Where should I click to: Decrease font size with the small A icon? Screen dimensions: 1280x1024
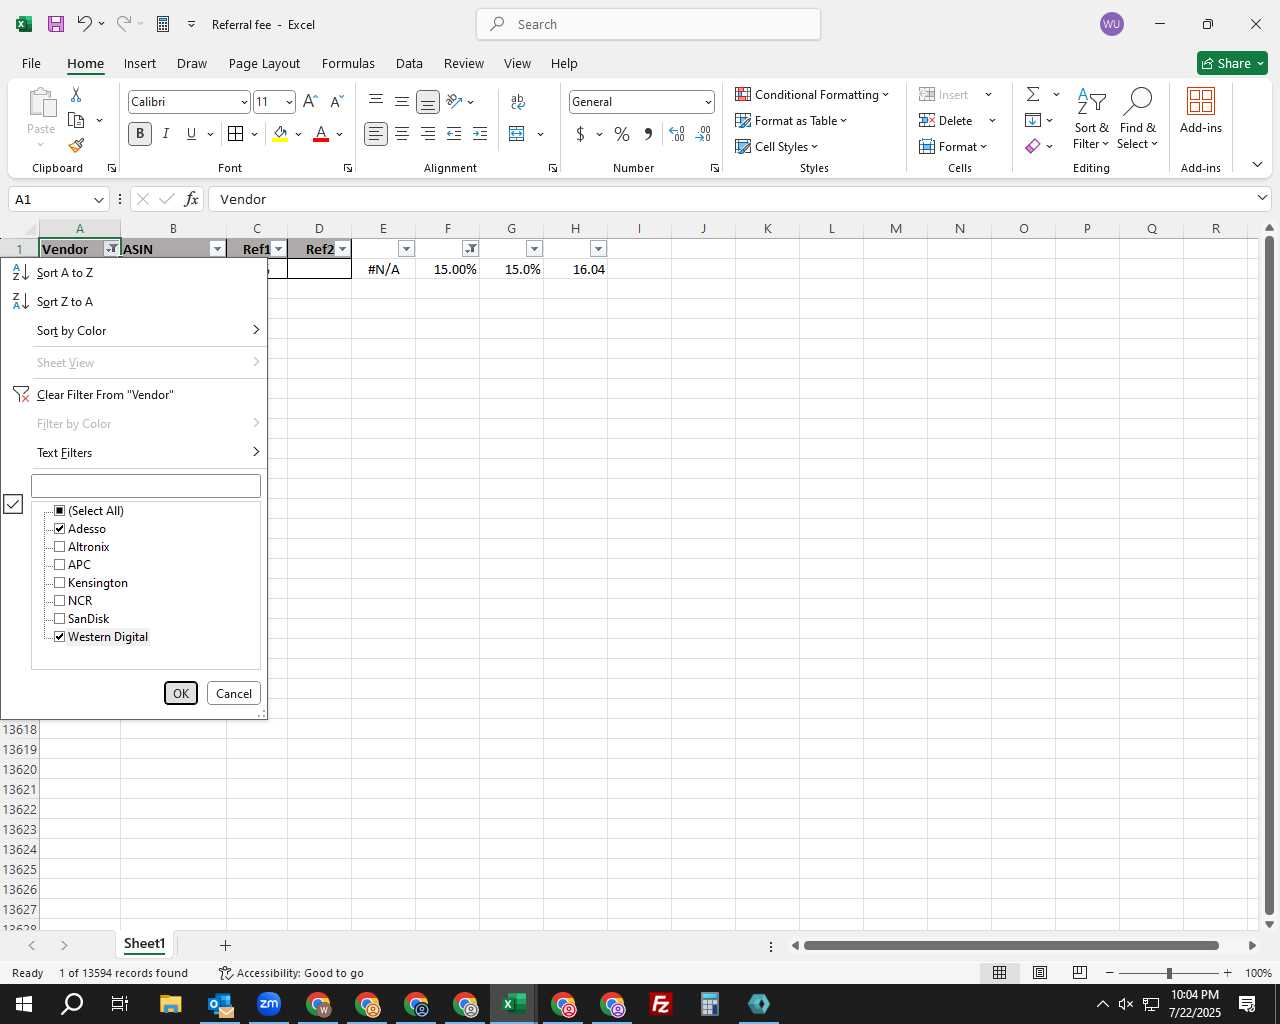pos(337,101)
